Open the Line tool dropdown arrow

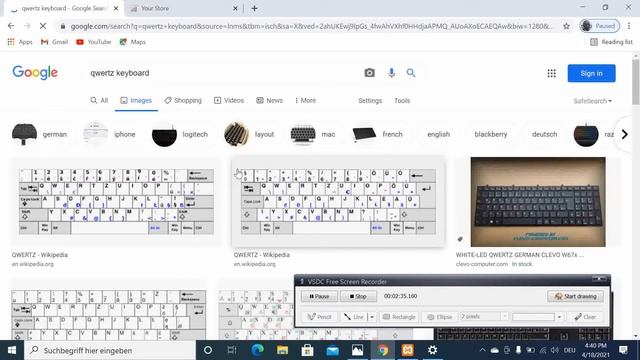pos(372,317)
